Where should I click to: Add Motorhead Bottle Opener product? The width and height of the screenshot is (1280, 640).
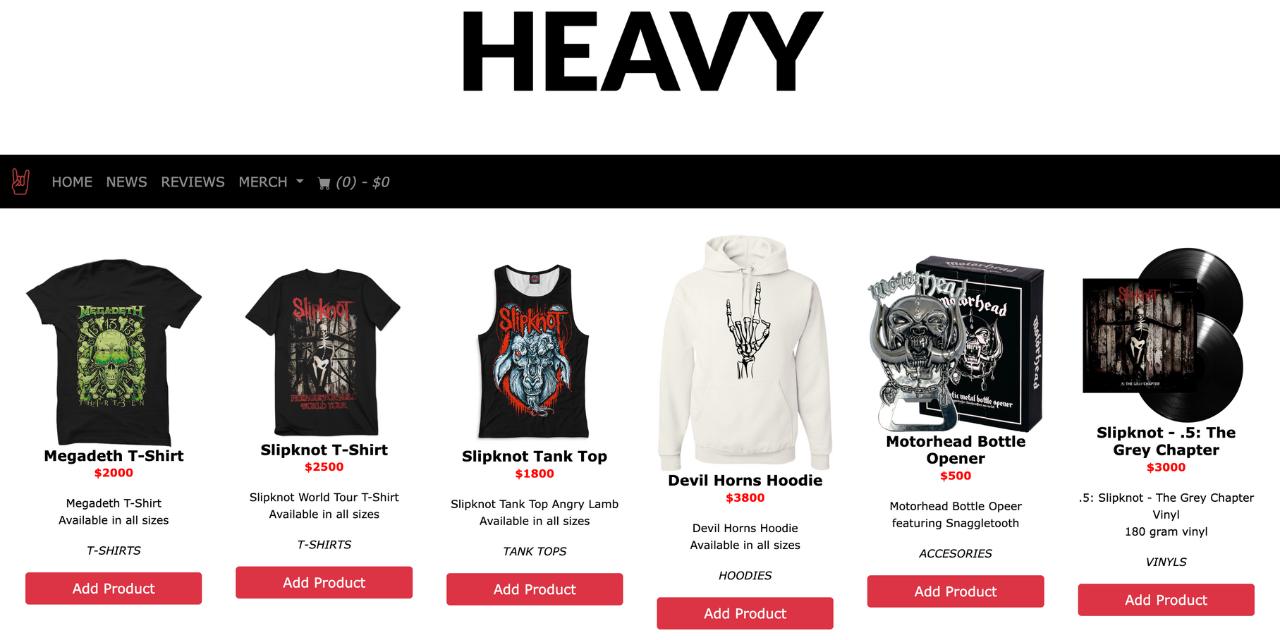(956, 592)
